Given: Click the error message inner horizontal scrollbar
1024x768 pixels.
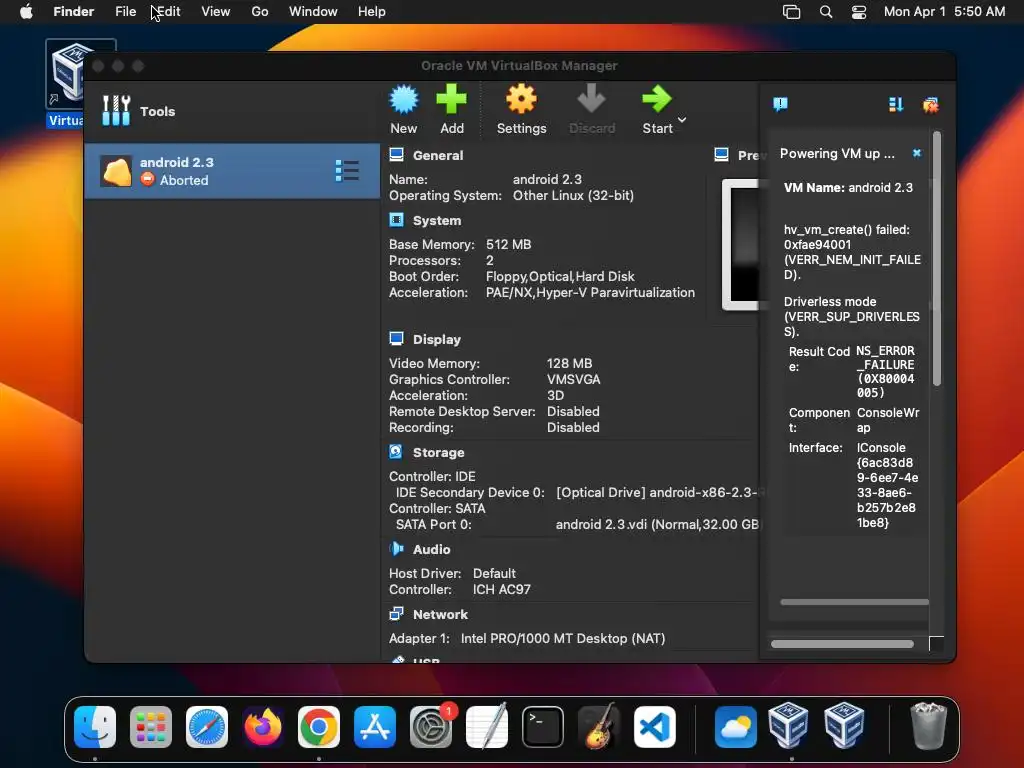Looking at the screenshot, I should [854, 602].
